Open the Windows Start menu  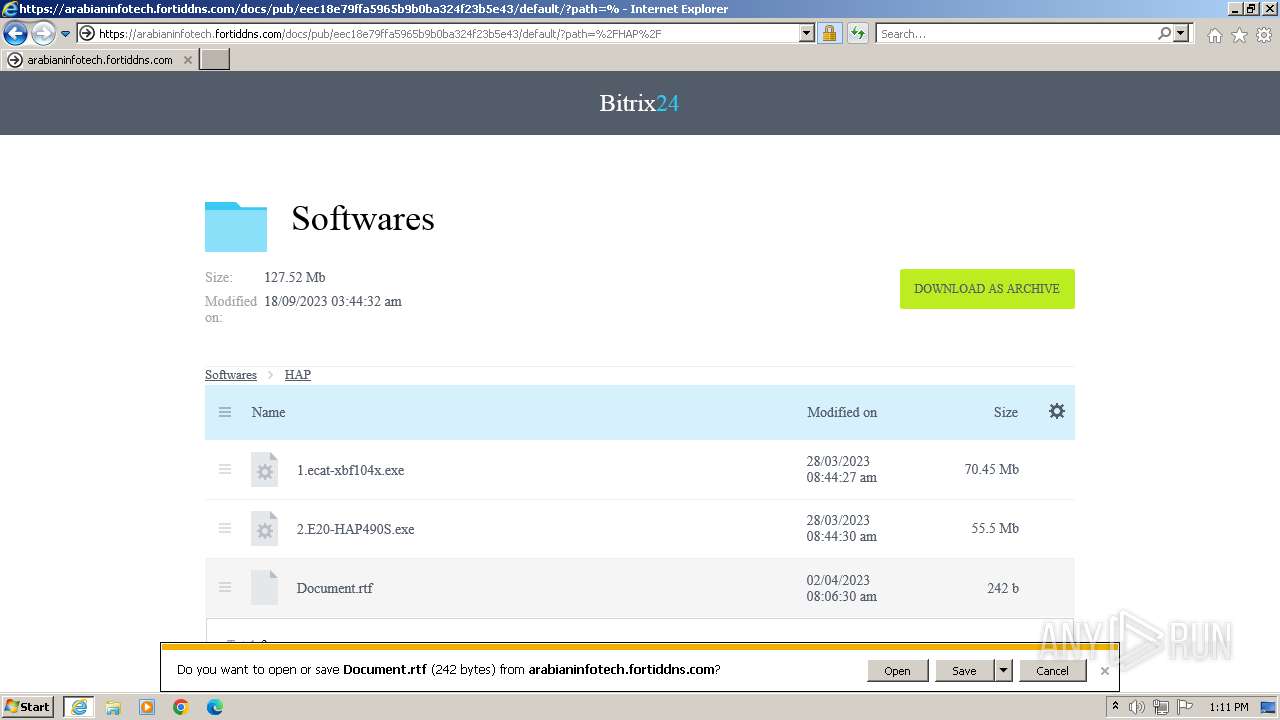click(x=28, y=707)
